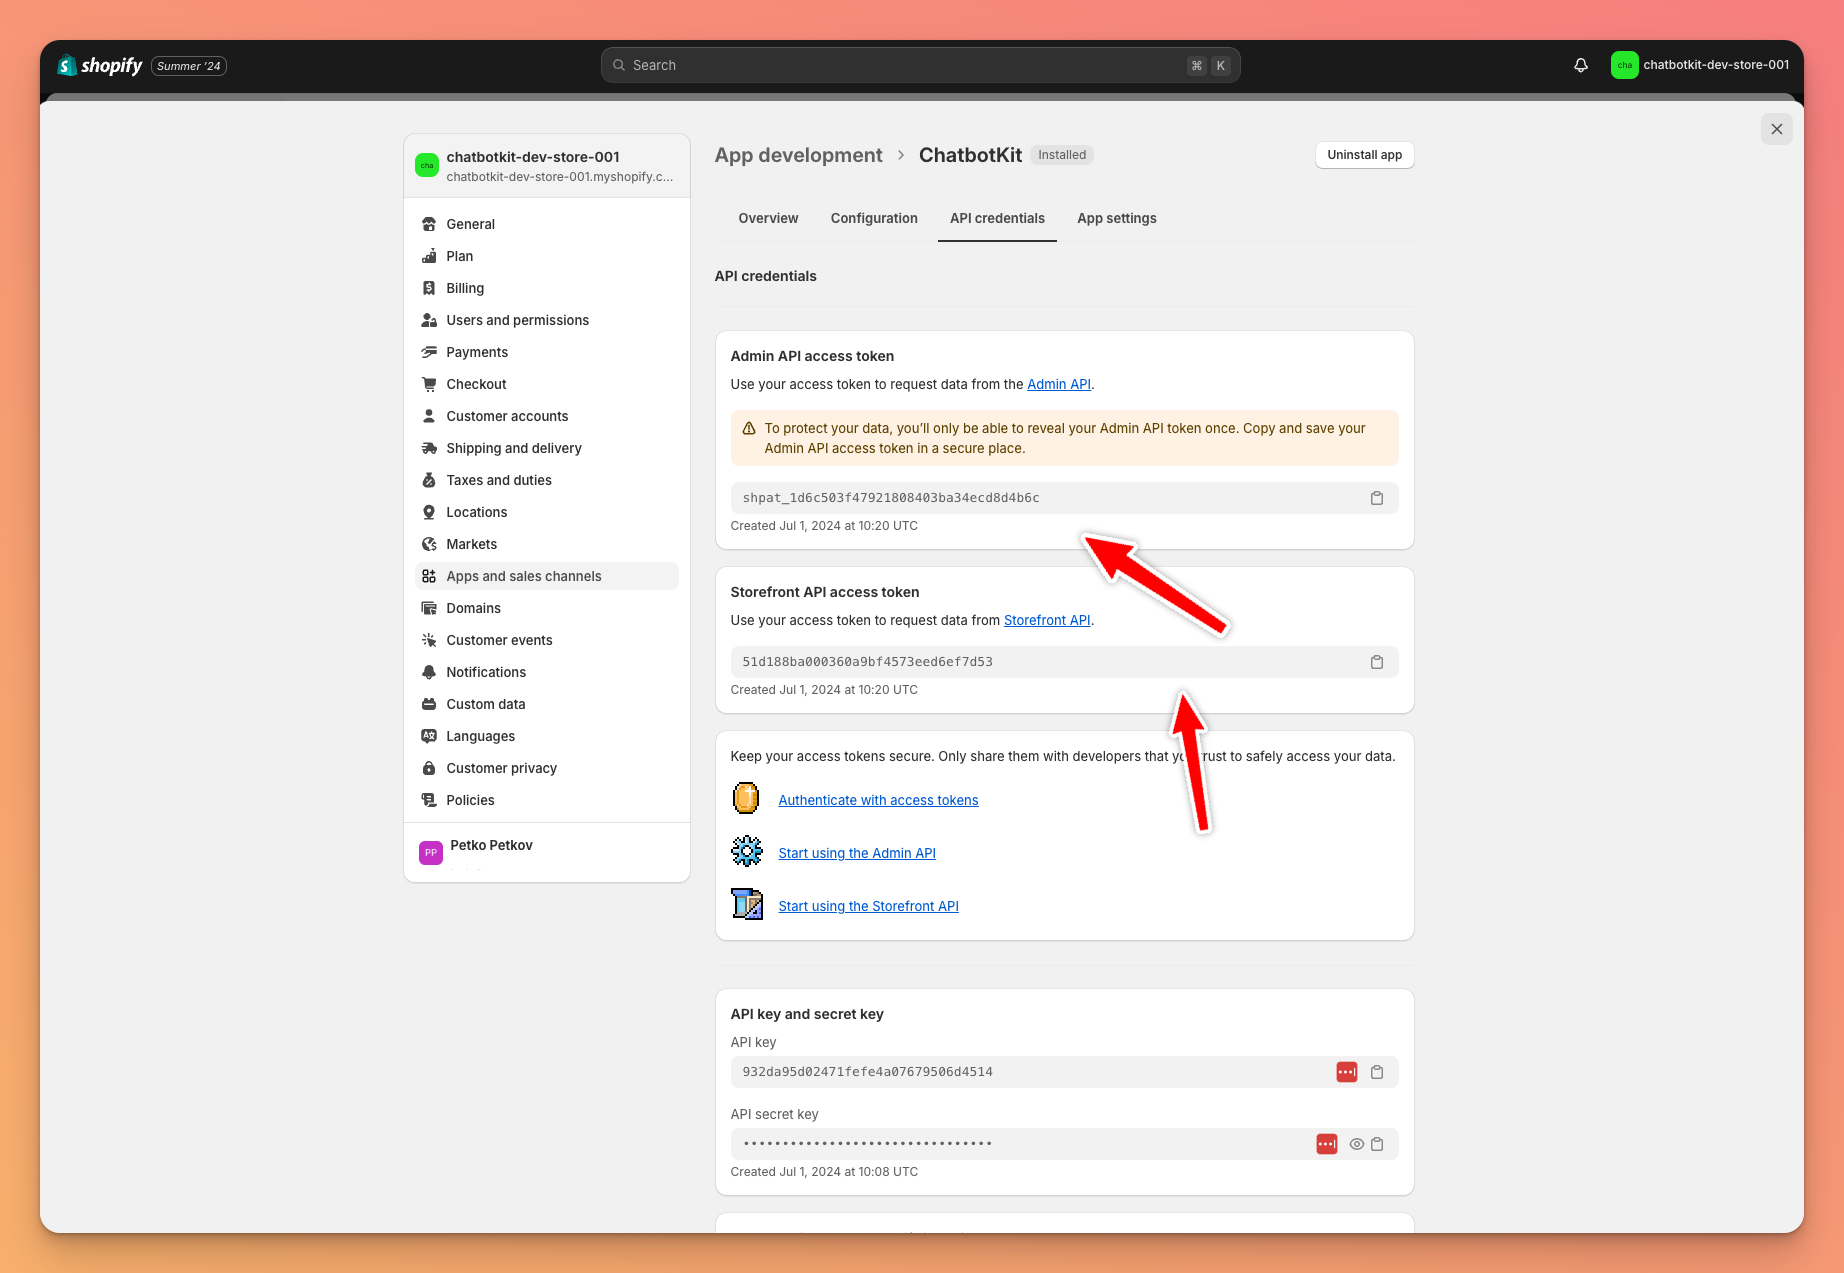Click the search magnifier icon

(619, 65)
